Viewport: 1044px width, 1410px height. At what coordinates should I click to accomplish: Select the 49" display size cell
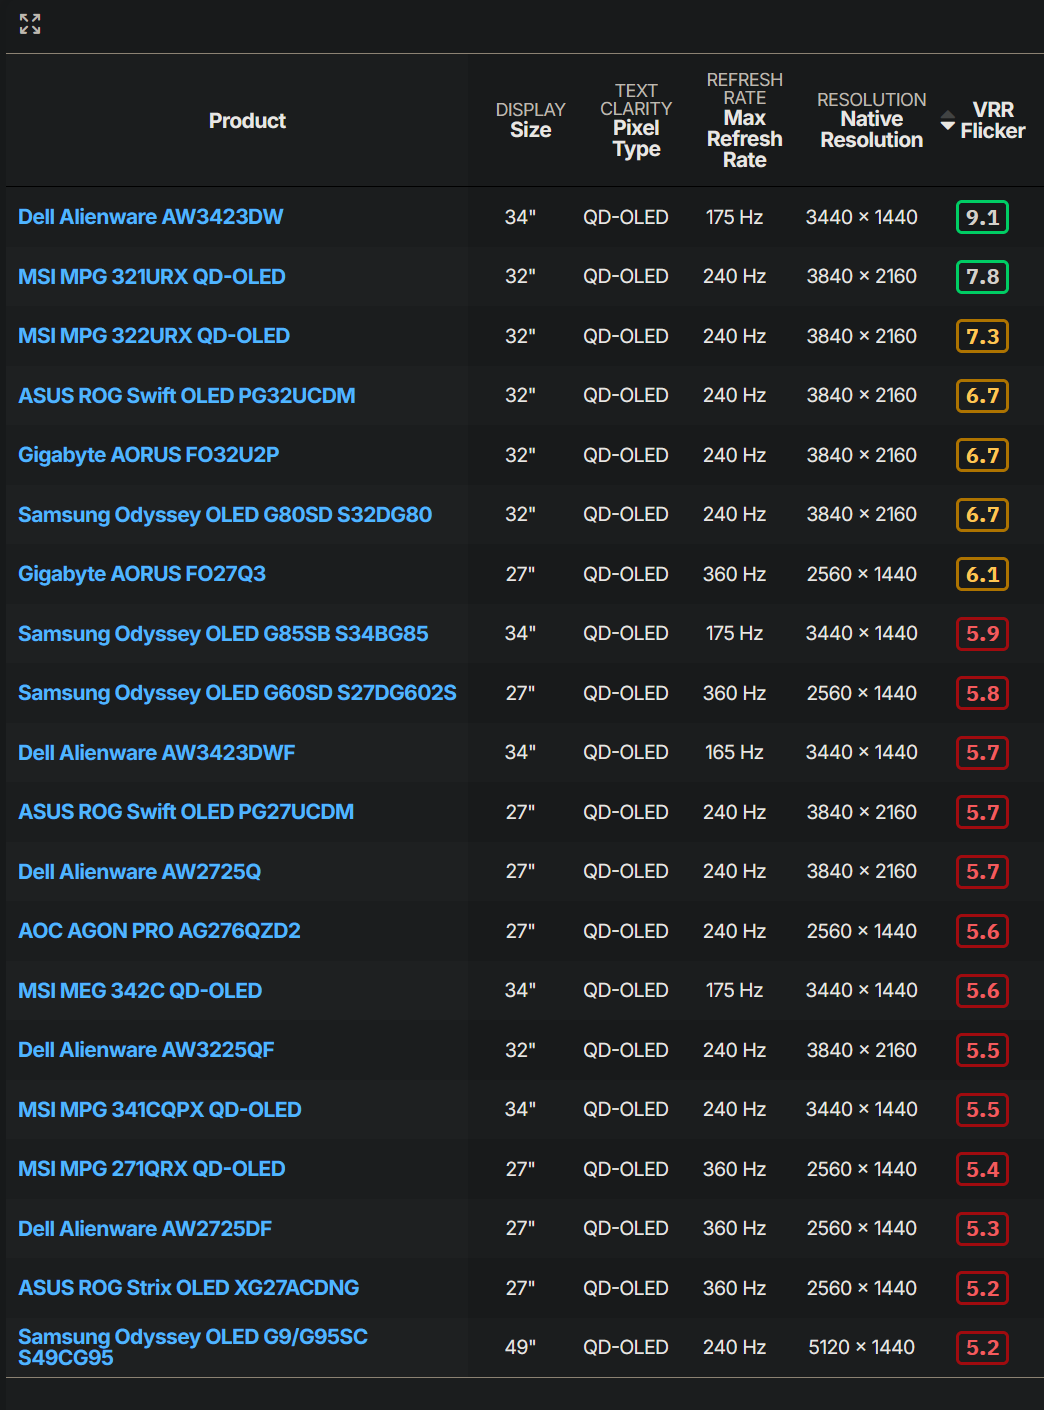[x=520, y=1348]
